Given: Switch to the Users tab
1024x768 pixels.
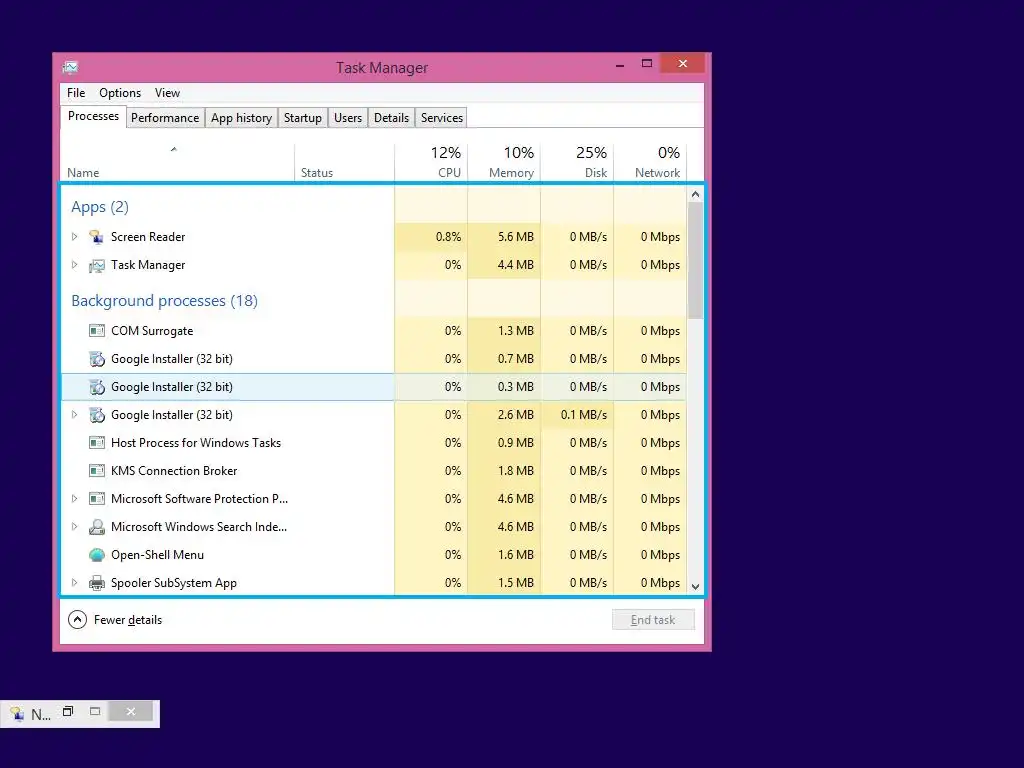Looking at the screenshot, I should point(348,118).
